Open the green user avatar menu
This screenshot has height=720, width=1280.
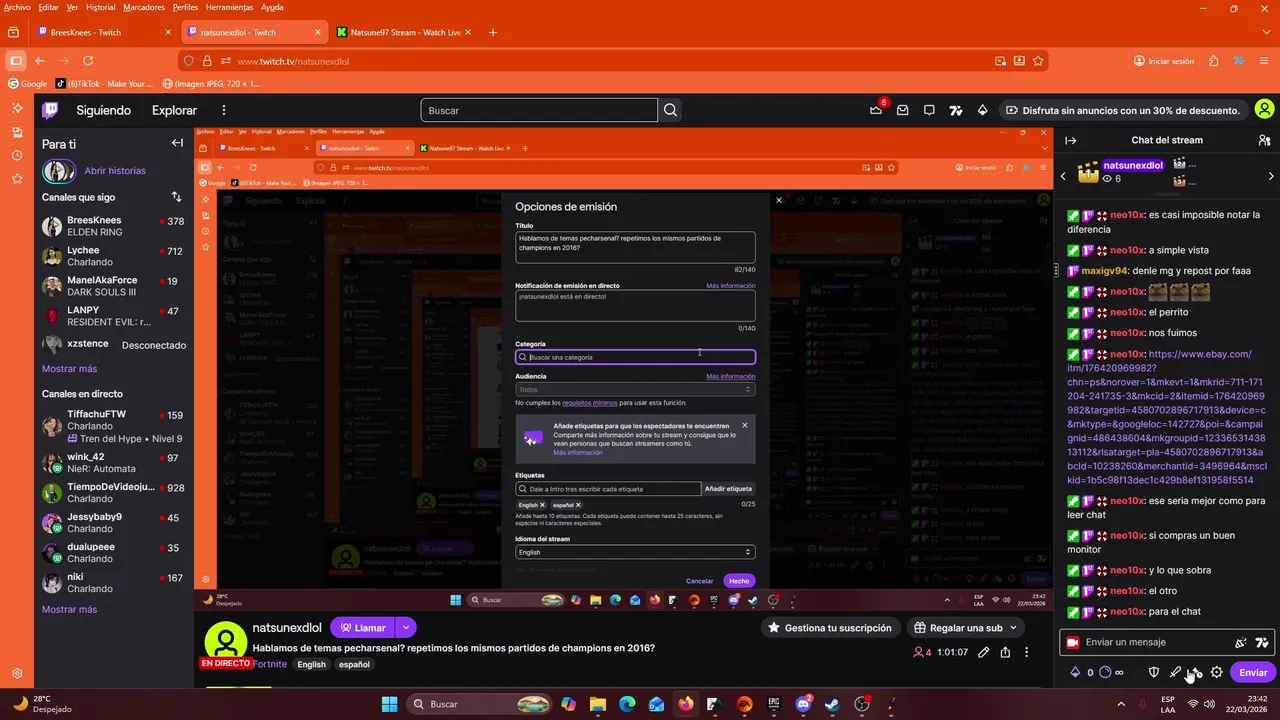[x=1264, y=110]
